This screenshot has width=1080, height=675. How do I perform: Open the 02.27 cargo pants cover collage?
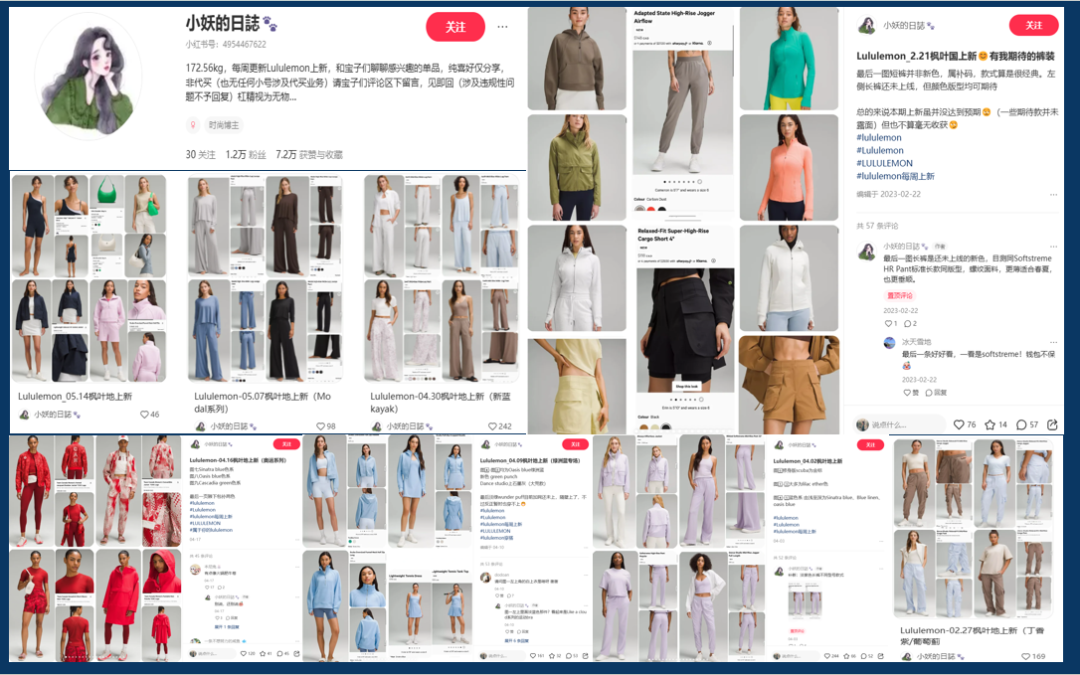tap(973, 528)
